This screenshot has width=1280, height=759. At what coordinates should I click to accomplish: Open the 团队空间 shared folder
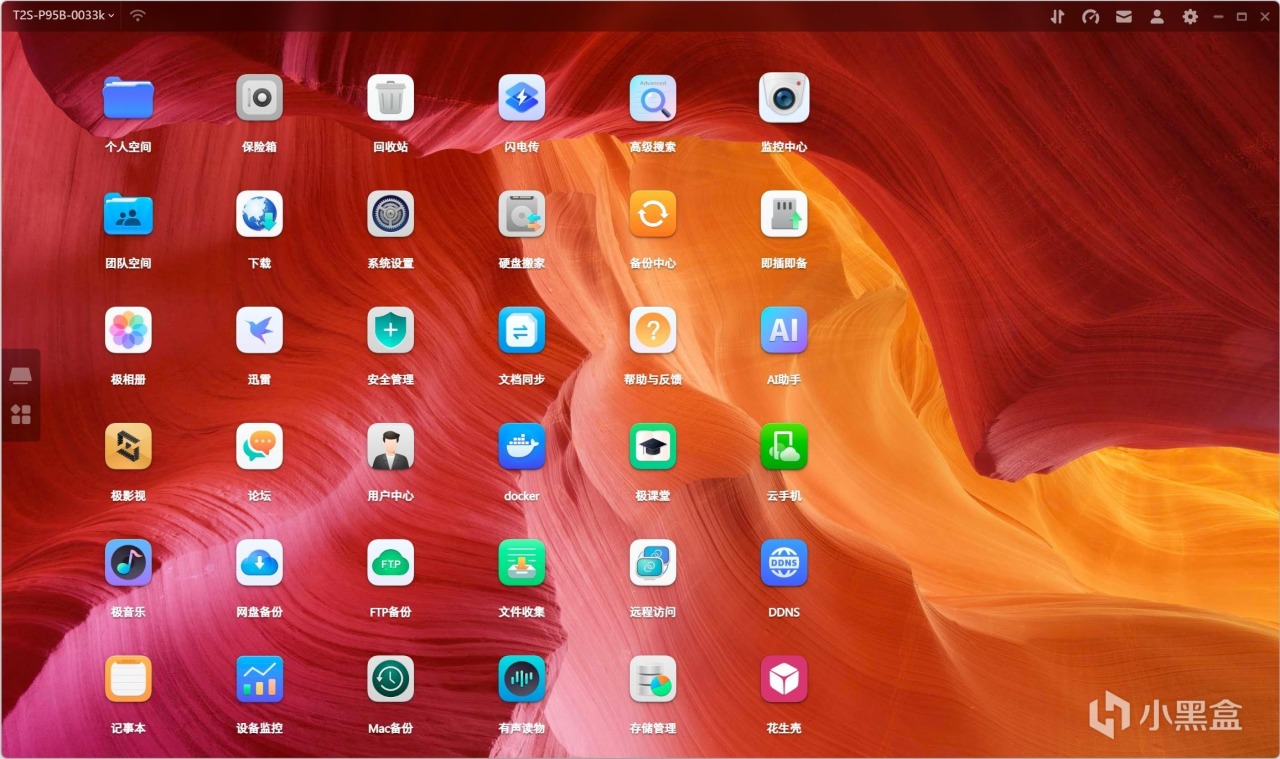pos(128,214)
